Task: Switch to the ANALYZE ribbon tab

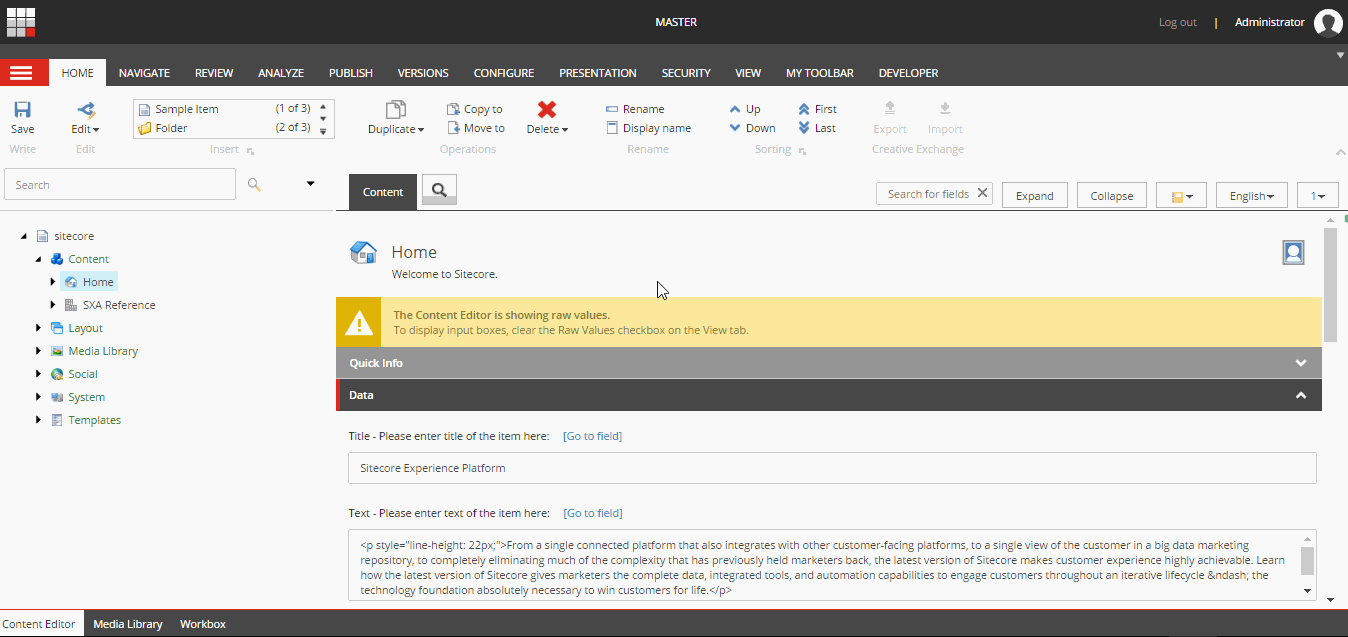Action: click(x=281, y=73)
